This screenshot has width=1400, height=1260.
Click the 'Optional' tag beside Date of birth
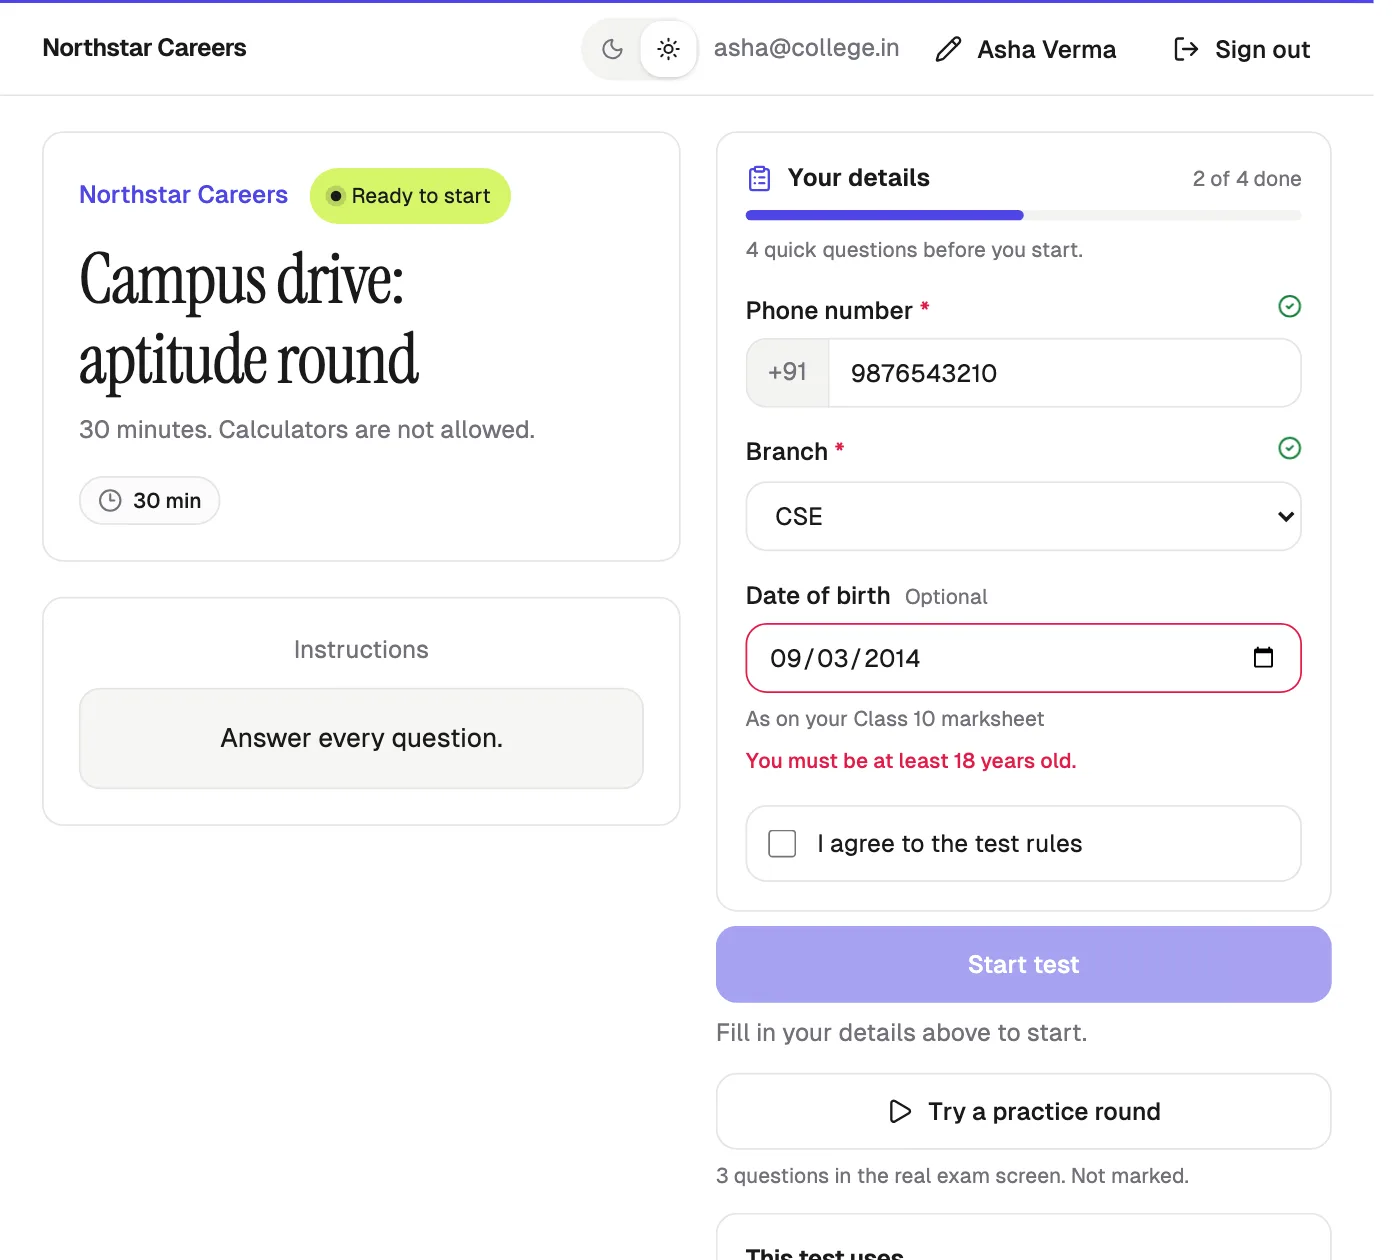(946, 597)
